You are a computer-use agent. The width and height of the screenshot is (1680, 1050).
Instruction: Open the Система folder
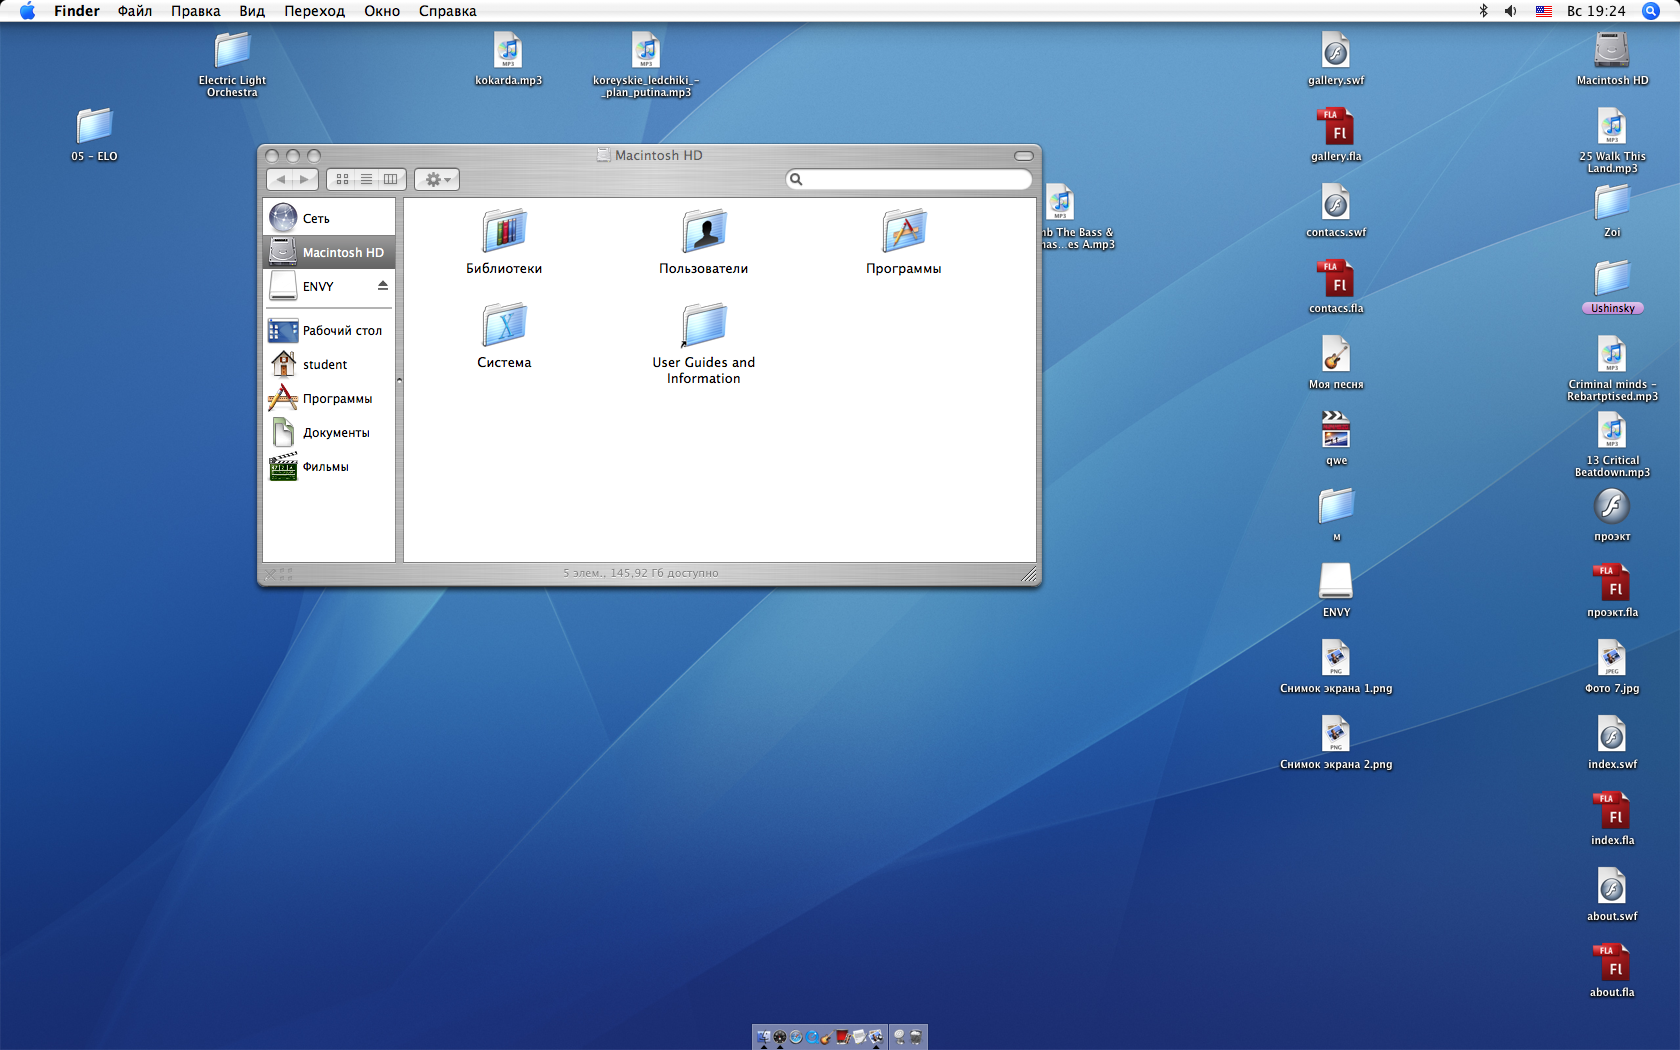[x=504, y=335]
